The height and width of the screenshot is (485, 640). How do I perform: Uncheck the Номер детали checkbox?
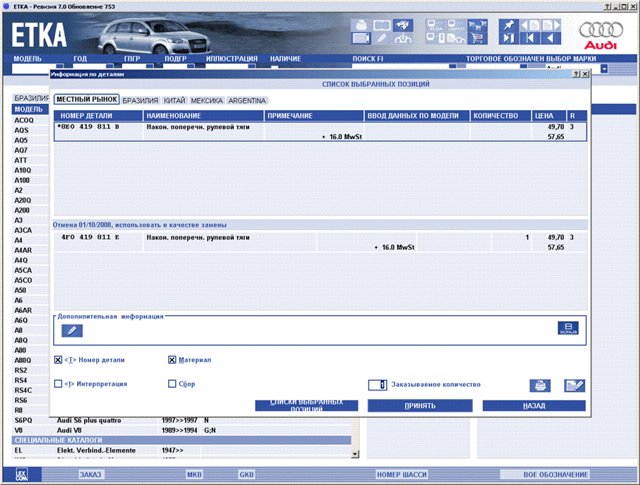58,360
